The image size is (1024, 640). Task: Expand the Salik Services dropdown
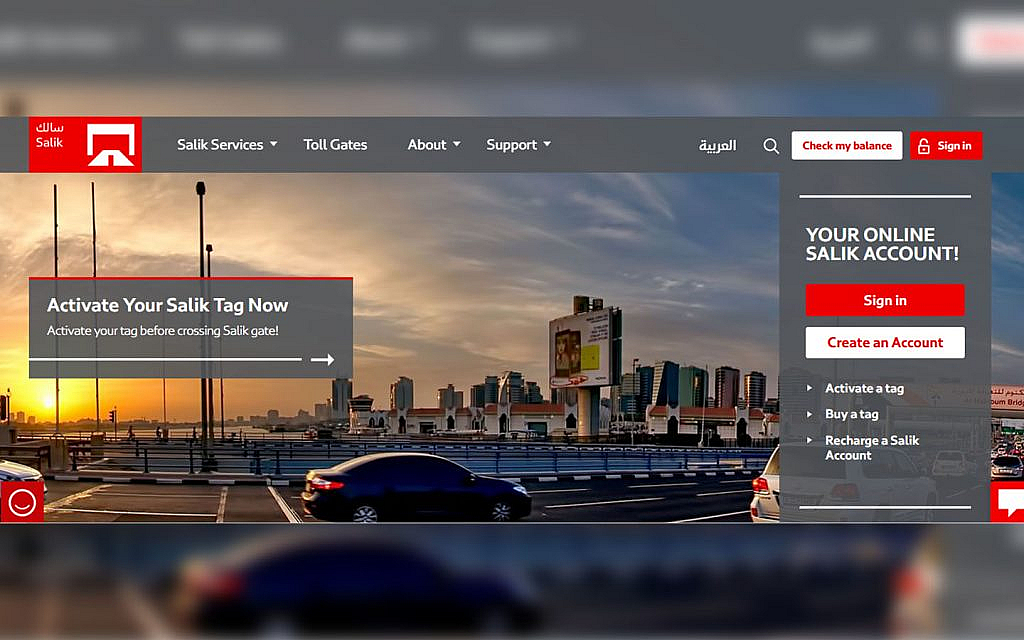tap(227, 145)
